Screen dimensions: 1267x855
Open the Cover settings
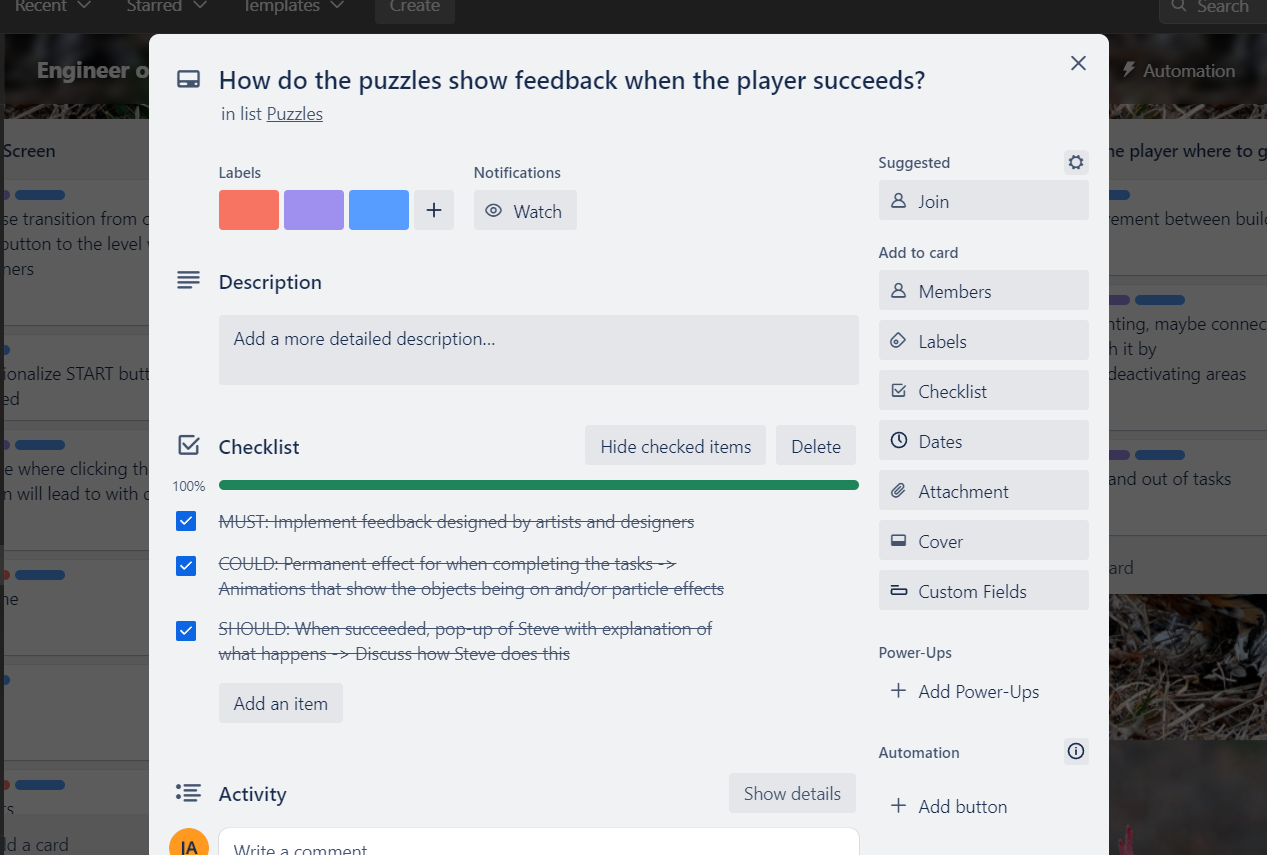click(984, 541)
